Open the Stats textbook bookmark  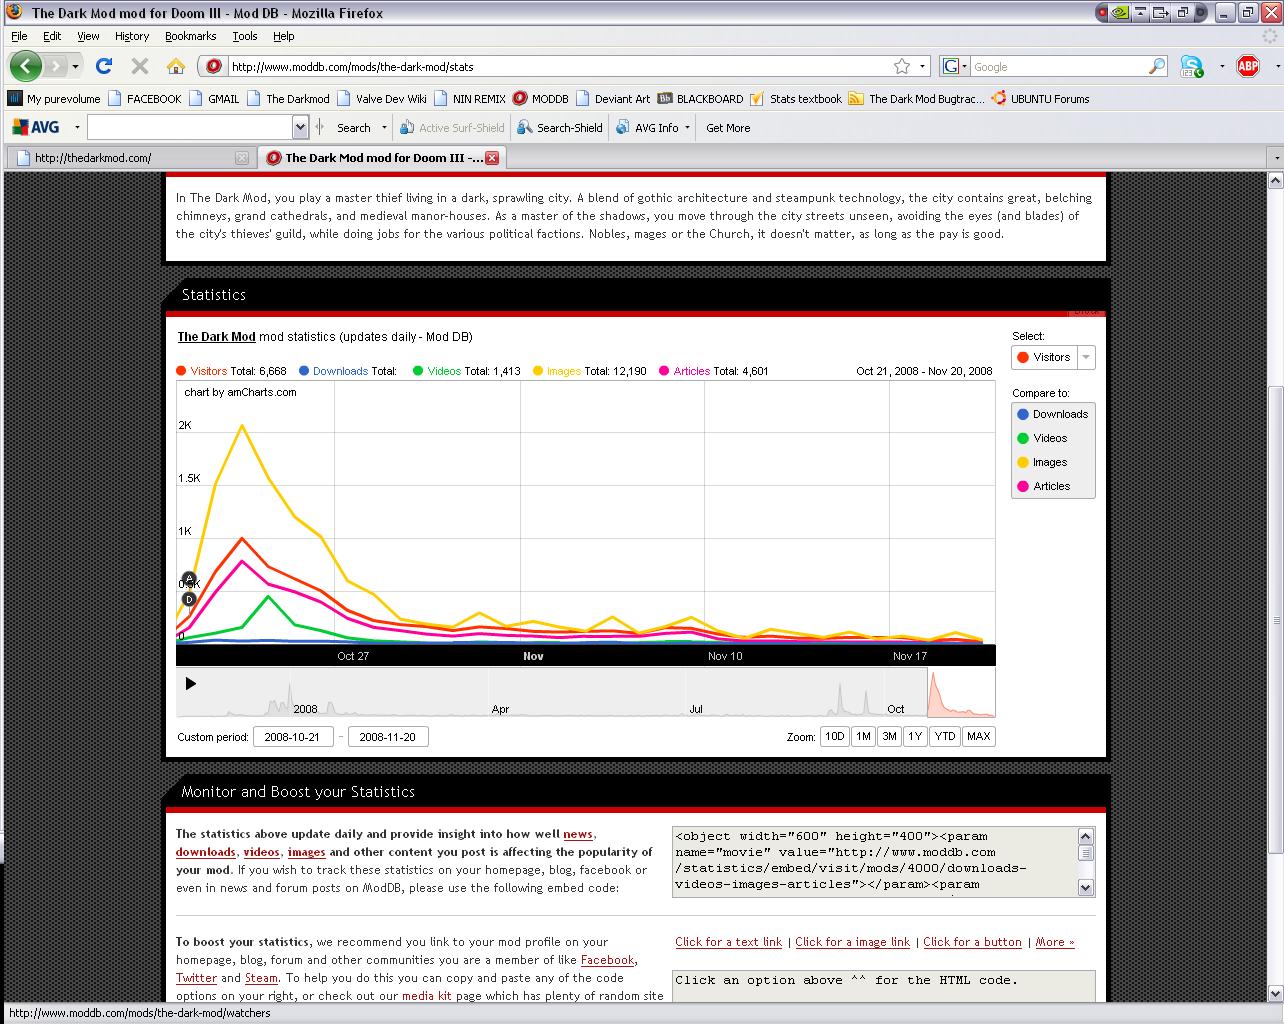tap(796, 99)
